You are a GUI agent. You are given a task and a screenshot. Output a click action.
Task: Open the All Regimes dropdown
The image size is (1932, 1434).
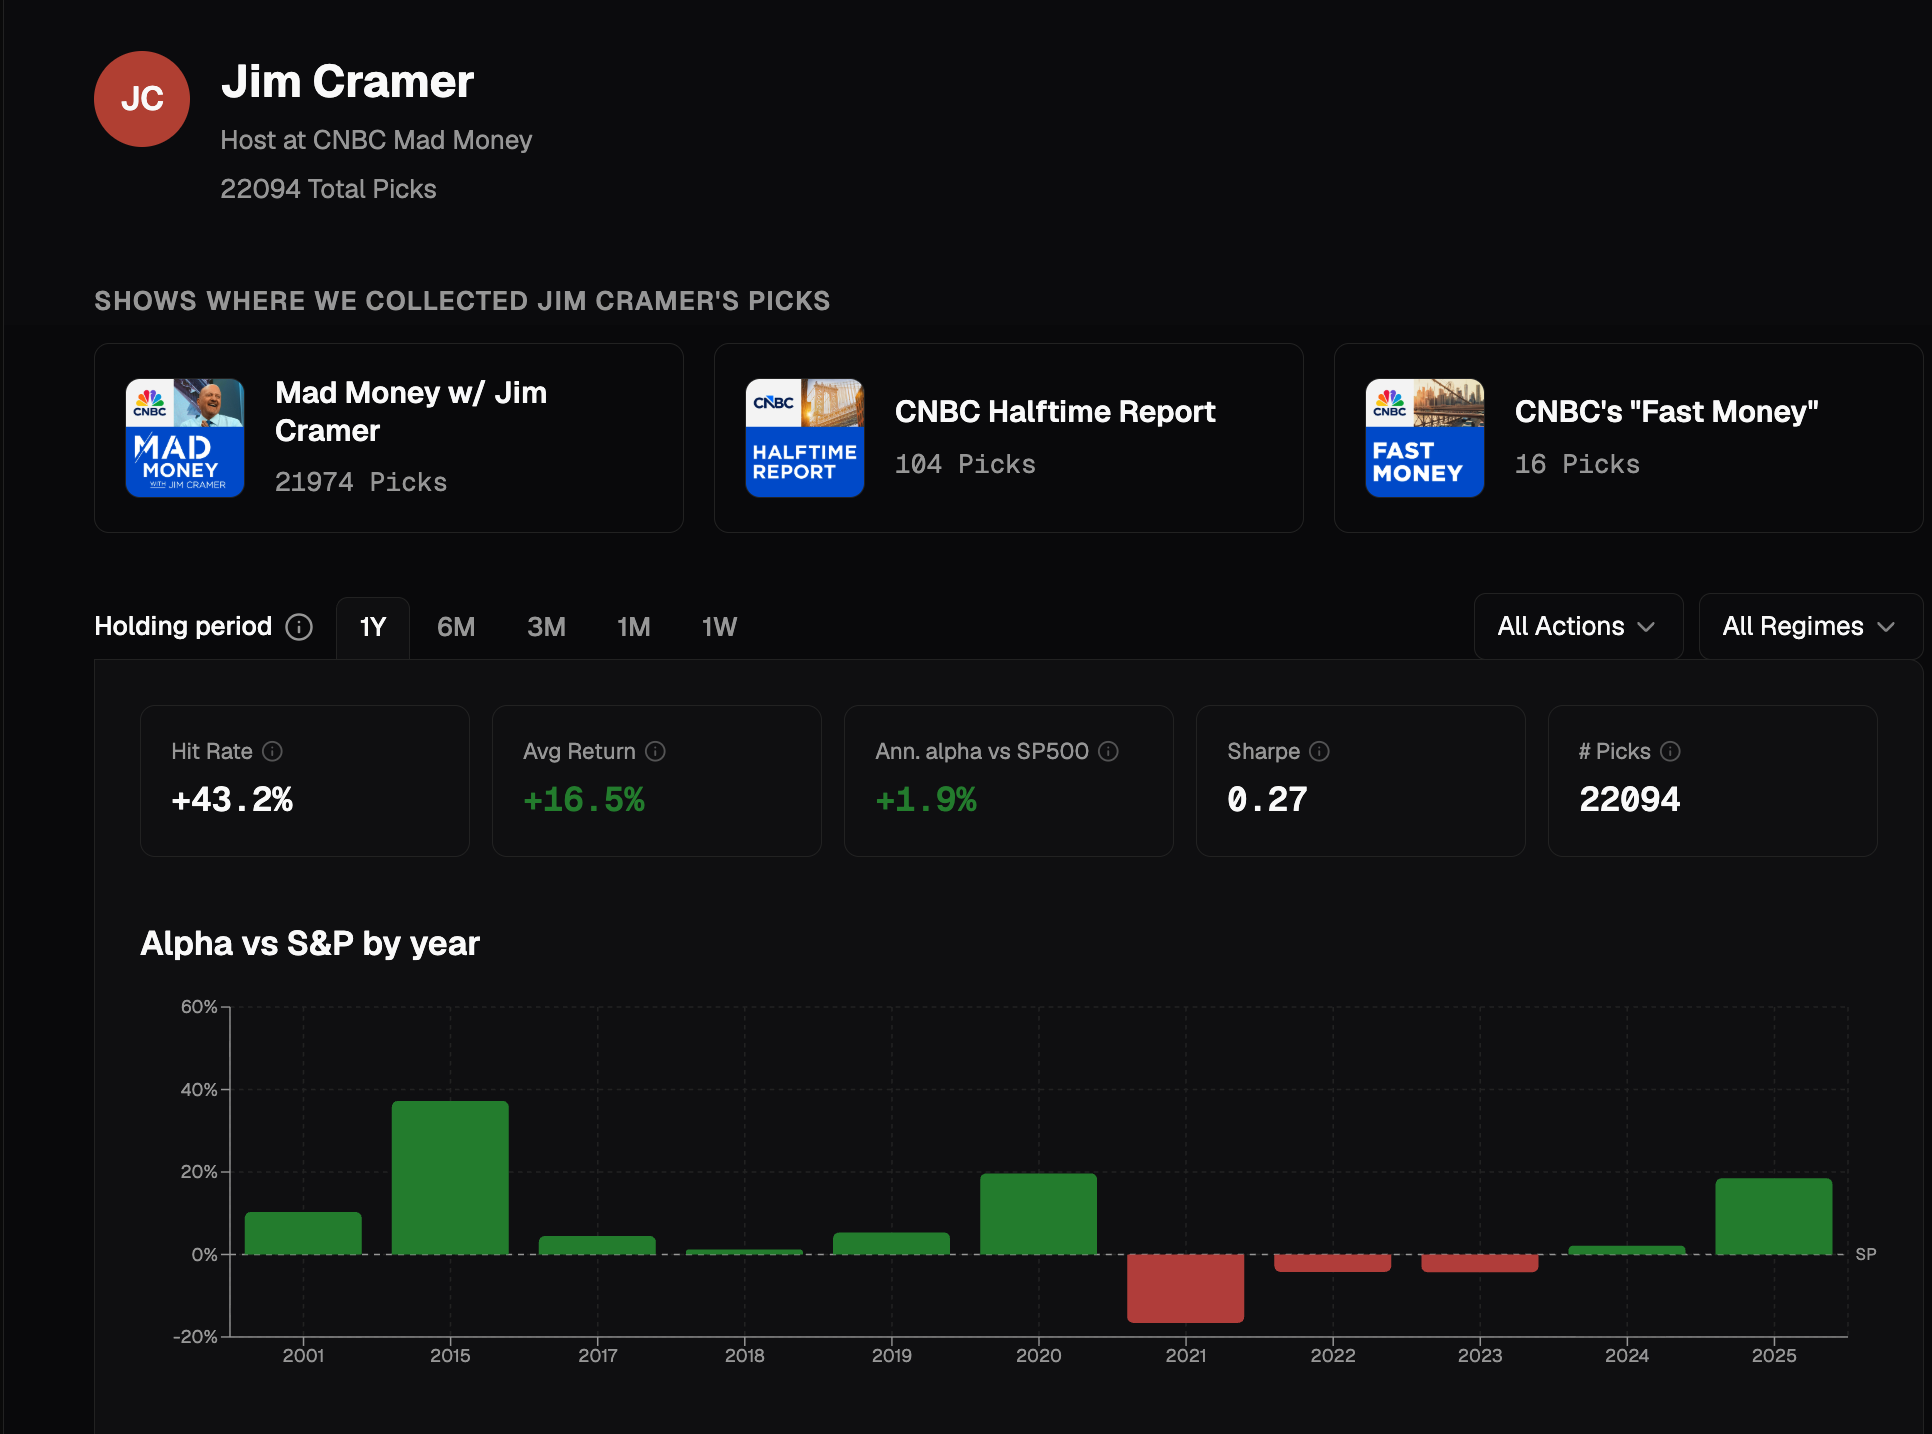coord(1810,626)
